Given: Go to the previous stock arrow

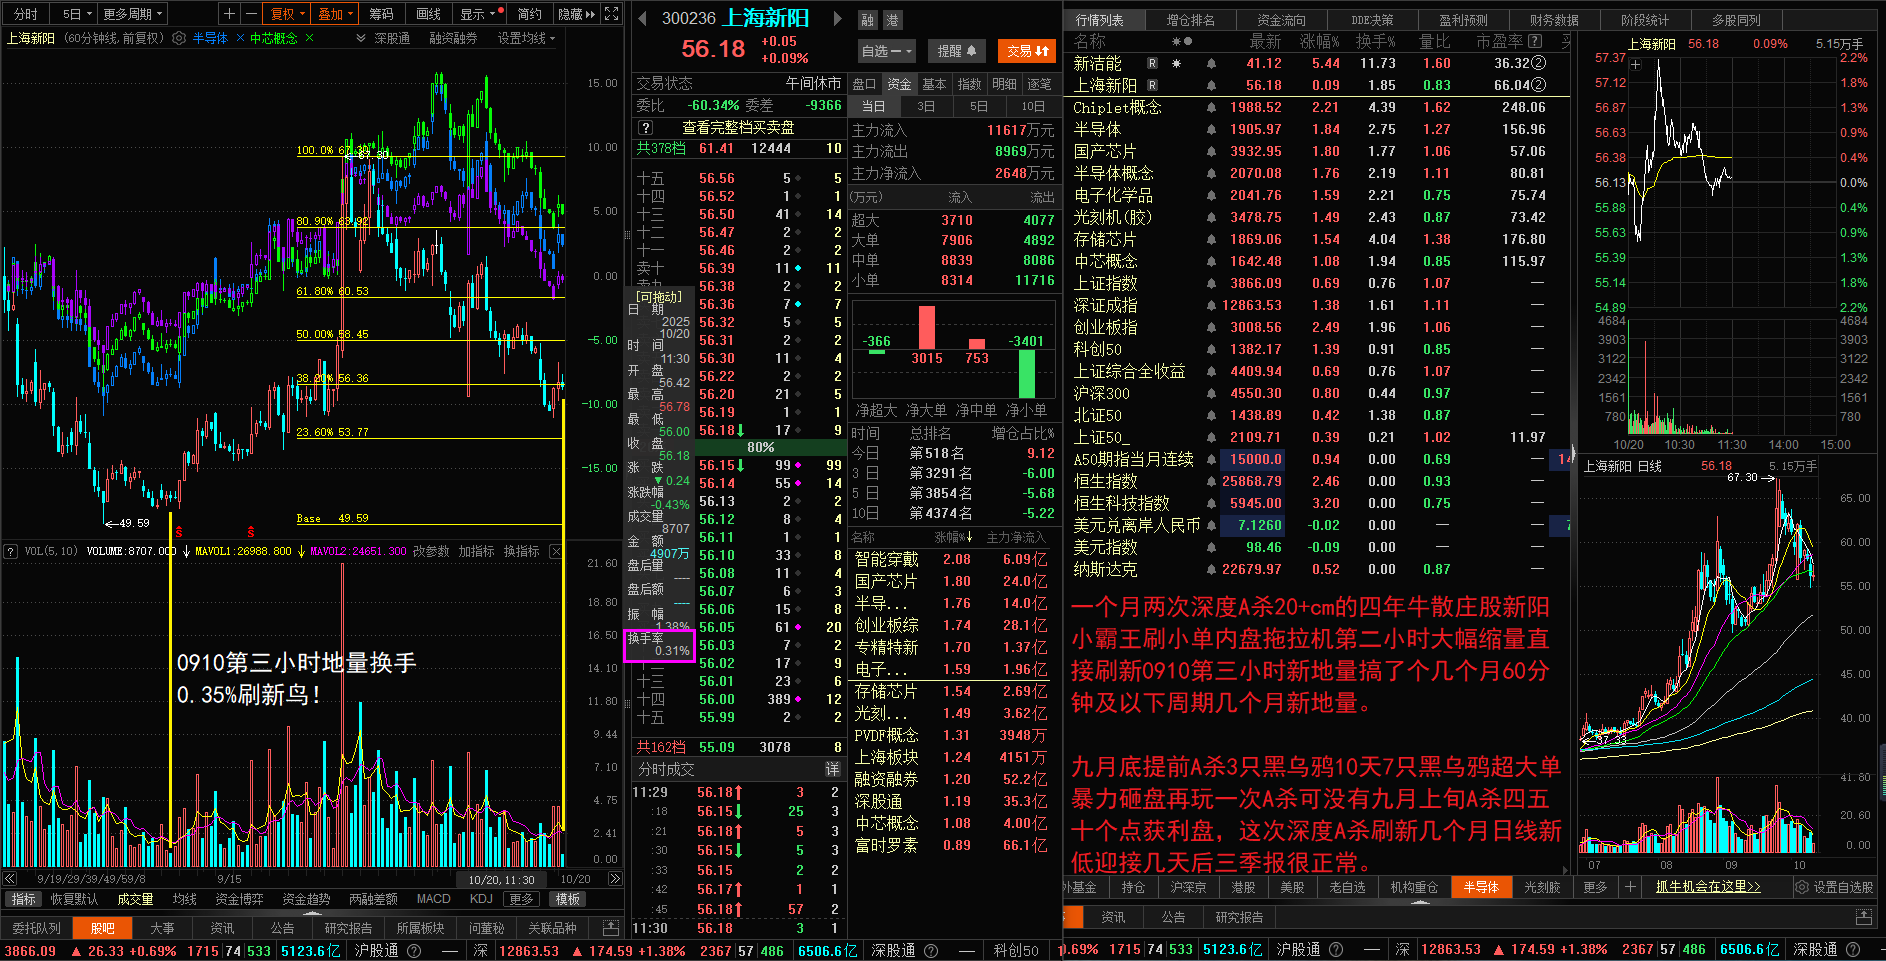Looking at the screenshot, I should (644, 18).
